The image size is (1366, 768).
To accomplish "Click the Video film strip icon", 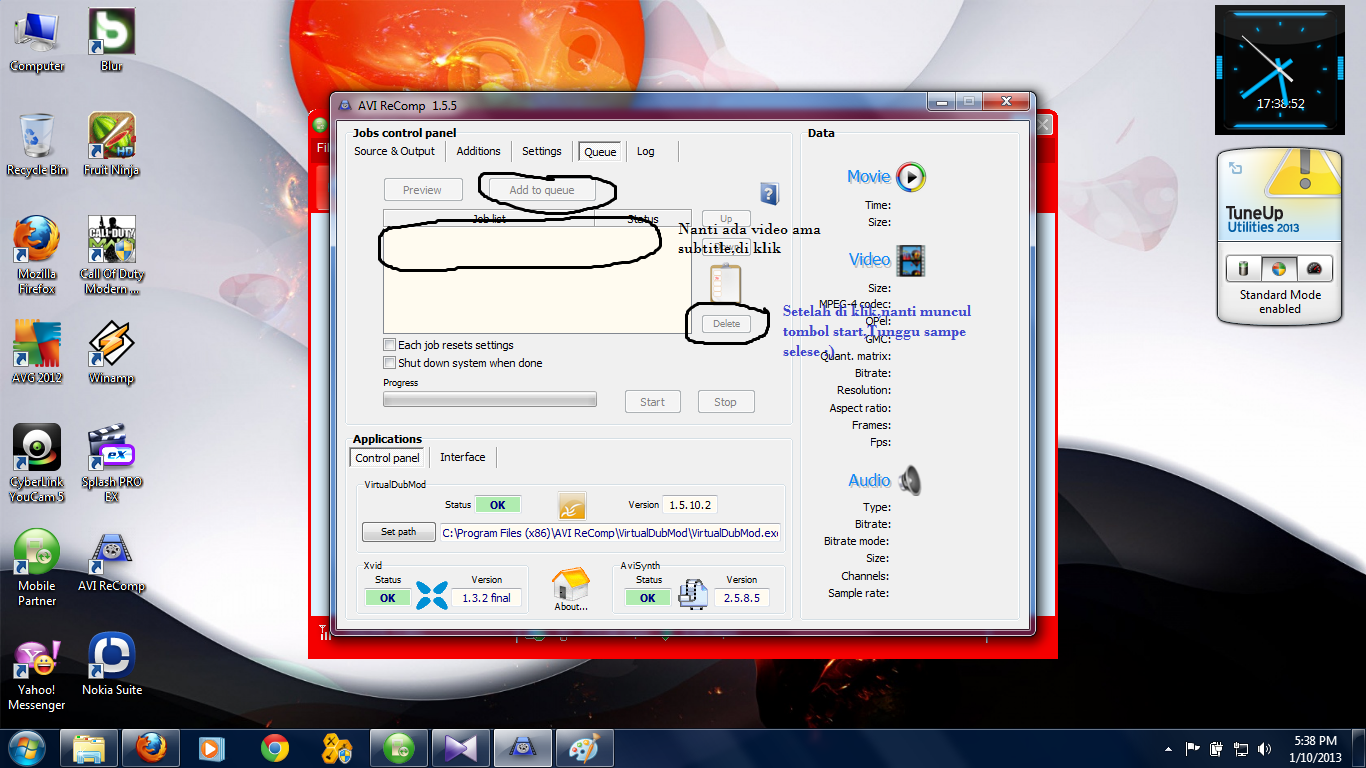I will point(911,260).
